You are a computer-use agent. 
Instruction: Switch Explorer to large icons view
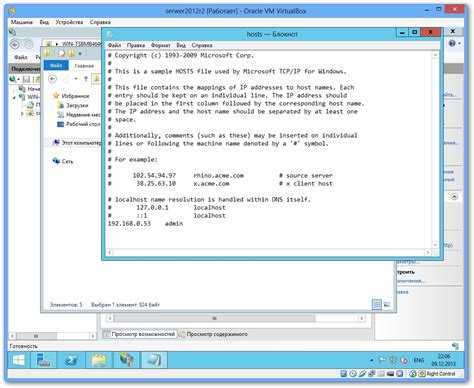coord(387,304)
